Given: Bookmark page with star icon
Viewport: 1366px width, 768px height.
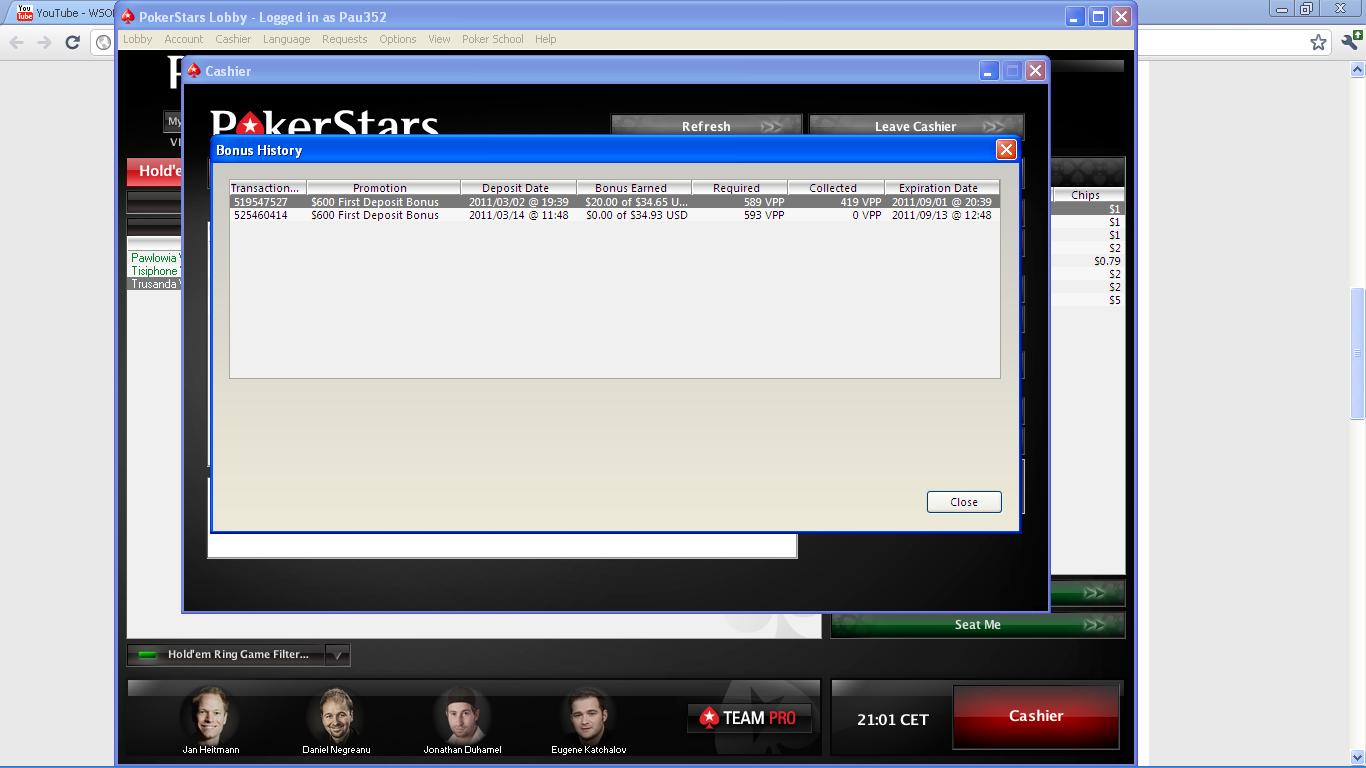Looking at the screenshot, I should point(1318,42).
